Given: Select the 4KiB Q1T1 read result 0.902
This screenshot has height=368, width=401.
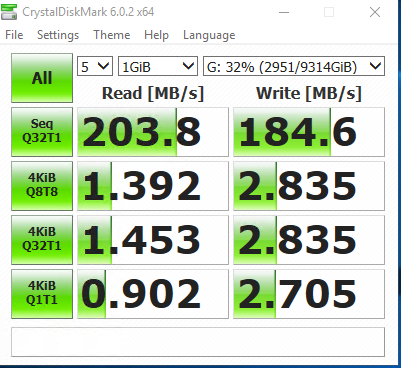Looking at the screenshot, I should 153,294.
